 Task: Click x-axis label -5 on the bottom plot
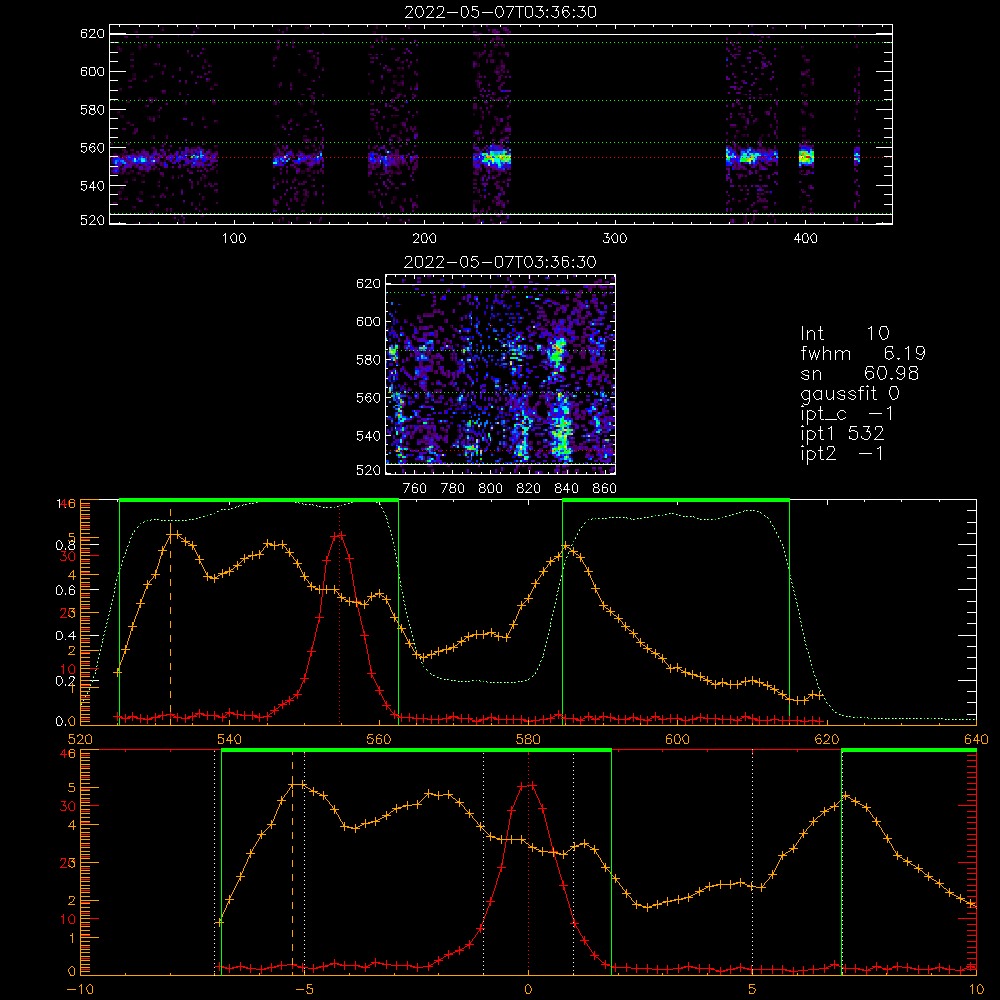(x=304, y=990)
